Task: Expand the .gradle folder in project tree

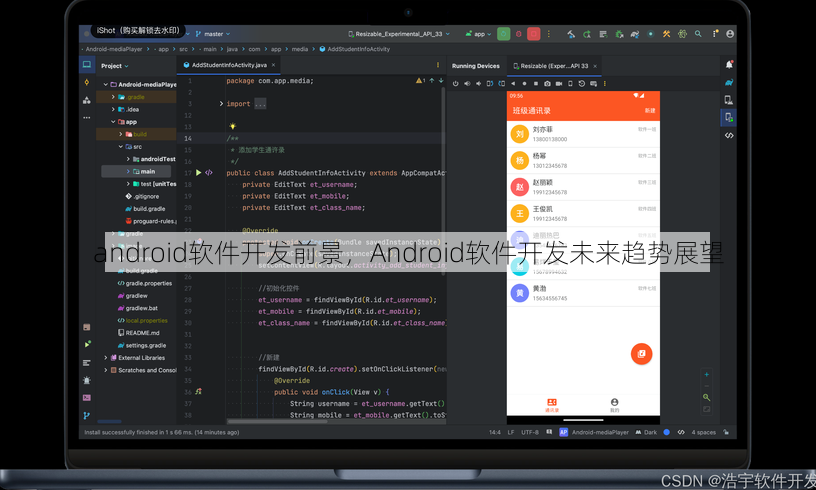Action: 113,97
